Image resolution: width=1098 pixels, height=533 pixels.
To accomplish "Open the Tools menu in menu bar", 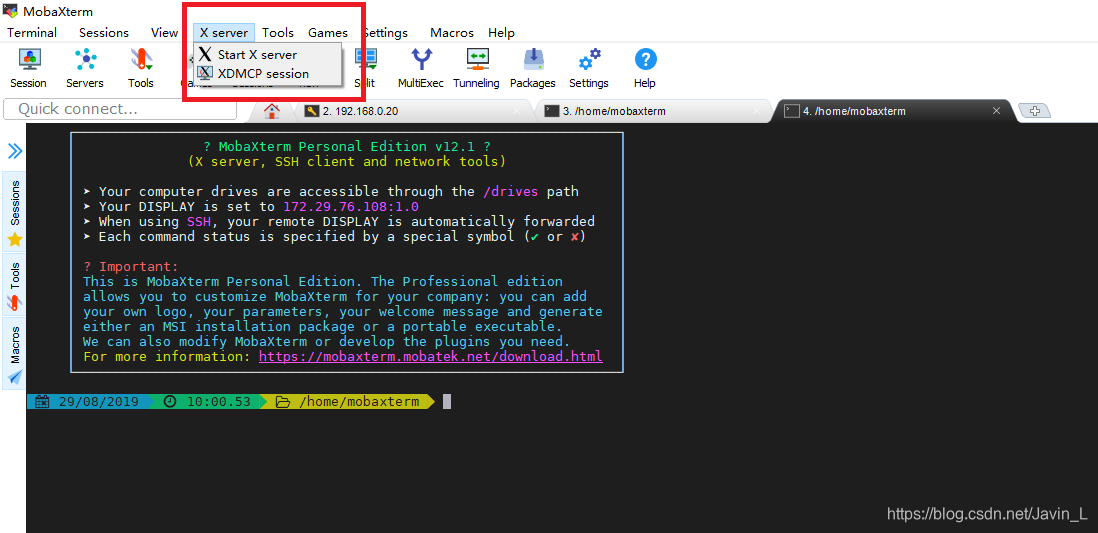I will pos(278,33).
